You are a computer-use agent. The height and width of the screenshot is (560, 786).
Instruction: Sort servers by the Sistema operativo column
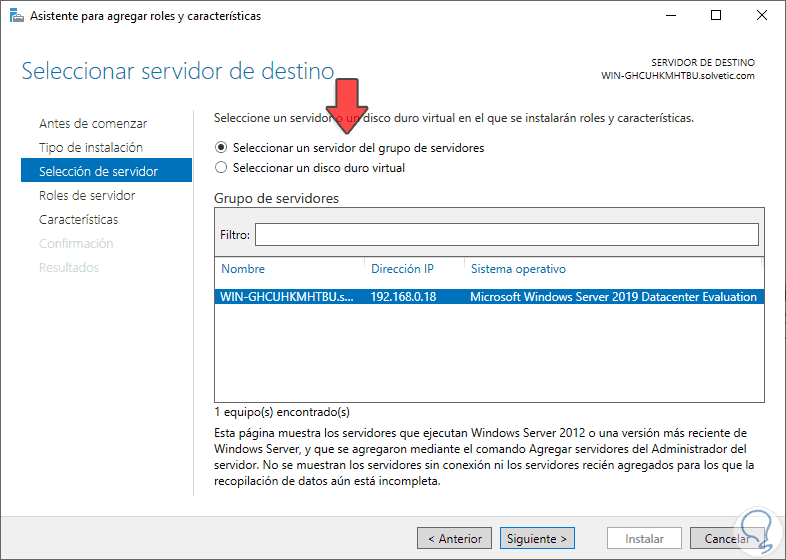point(518,269)
